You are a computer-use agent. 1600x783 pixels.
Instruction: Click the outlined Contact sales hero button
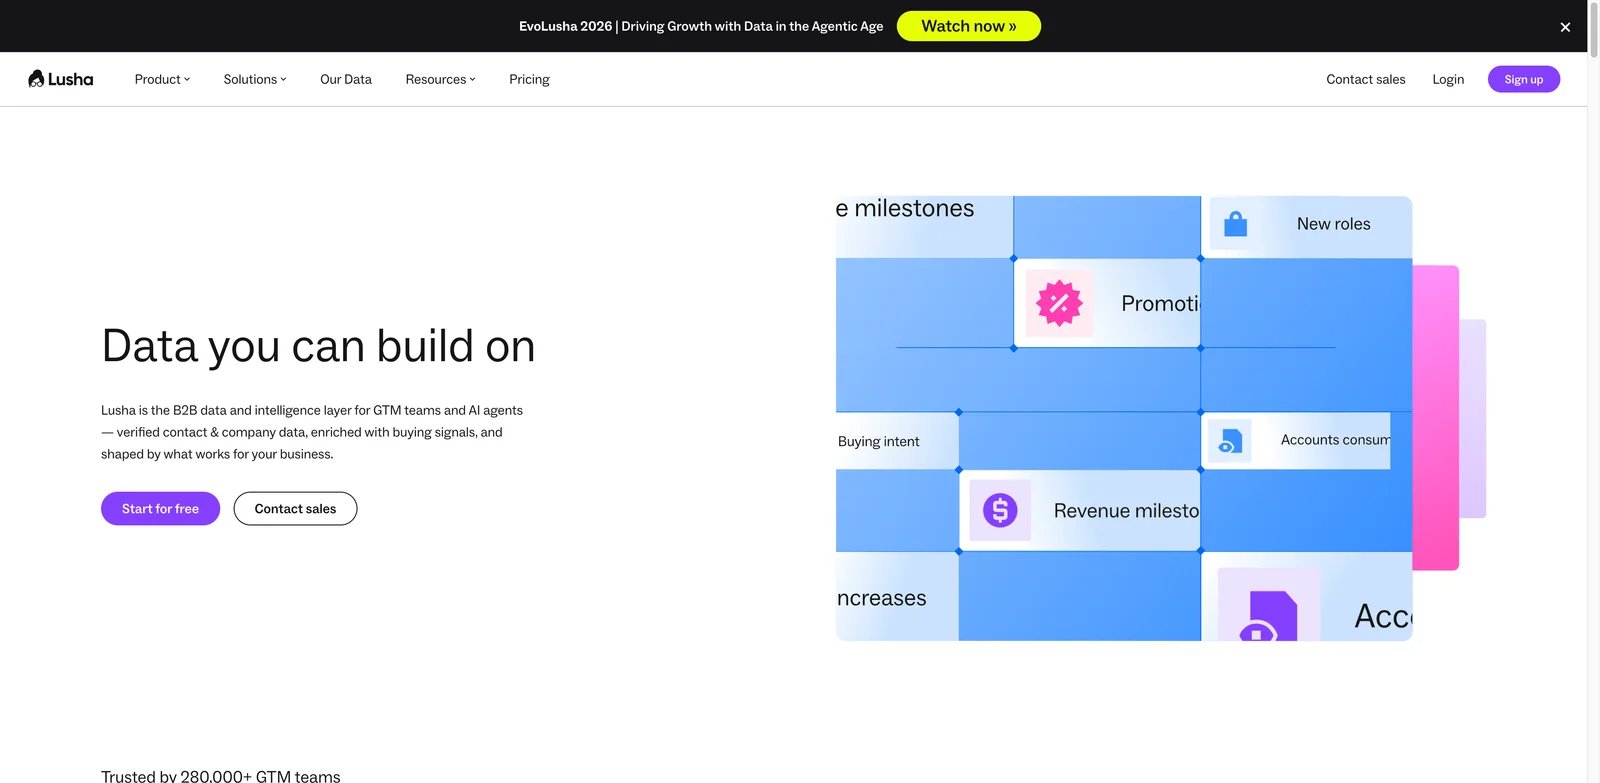295,508
